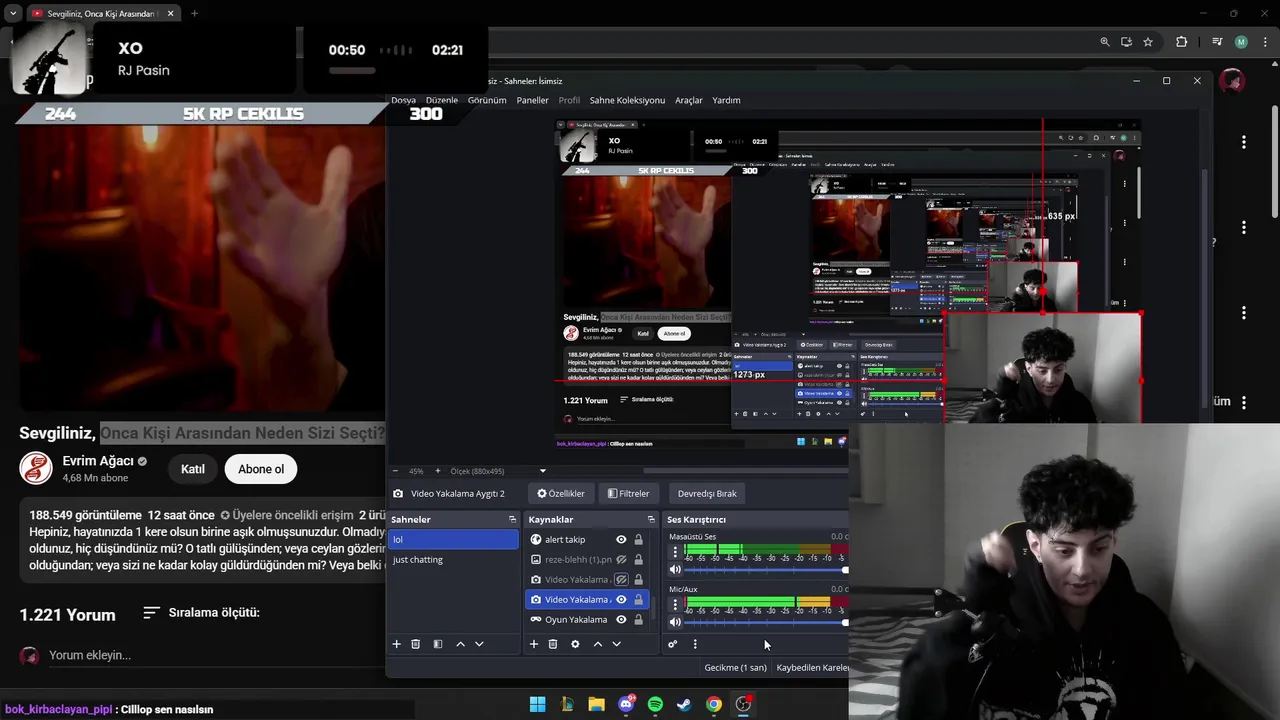Open scene filters icon in Sahneler toolbar
The height and width of the screenshot is (720, 1280).
pyautogui.click(x=437, y=644)
